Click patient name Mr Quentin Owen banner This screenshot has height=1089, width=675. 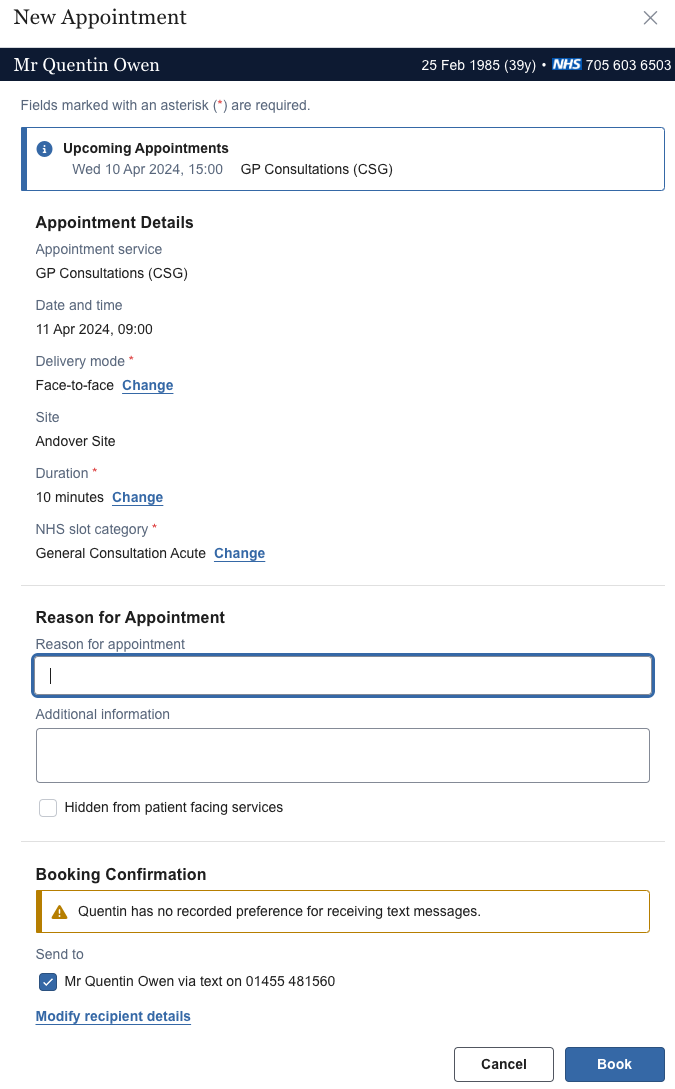[x=86, y=65]
